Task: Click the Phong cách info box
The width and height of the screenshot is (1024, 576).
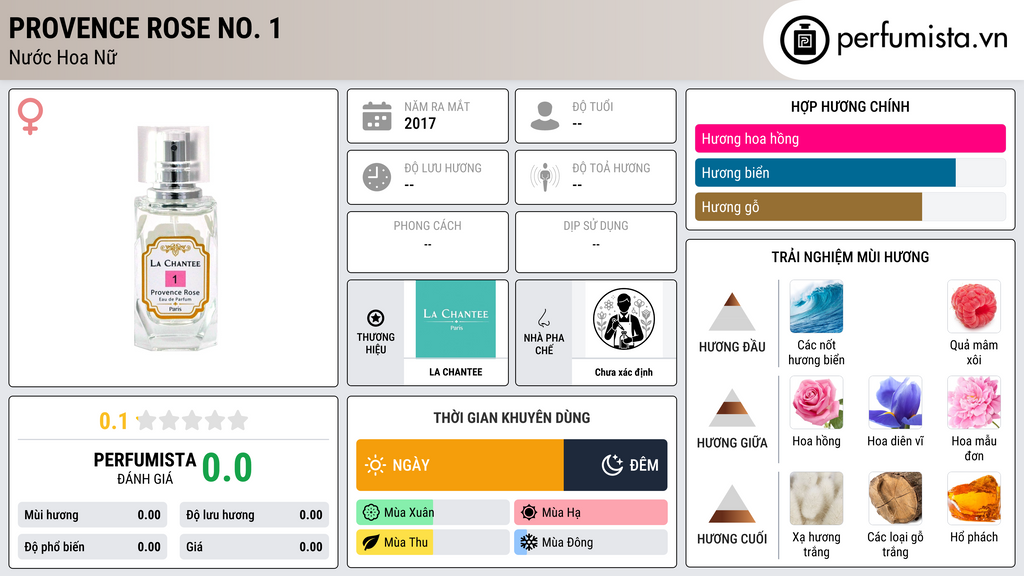Action: pyautogui.click(x=428, y=242)
